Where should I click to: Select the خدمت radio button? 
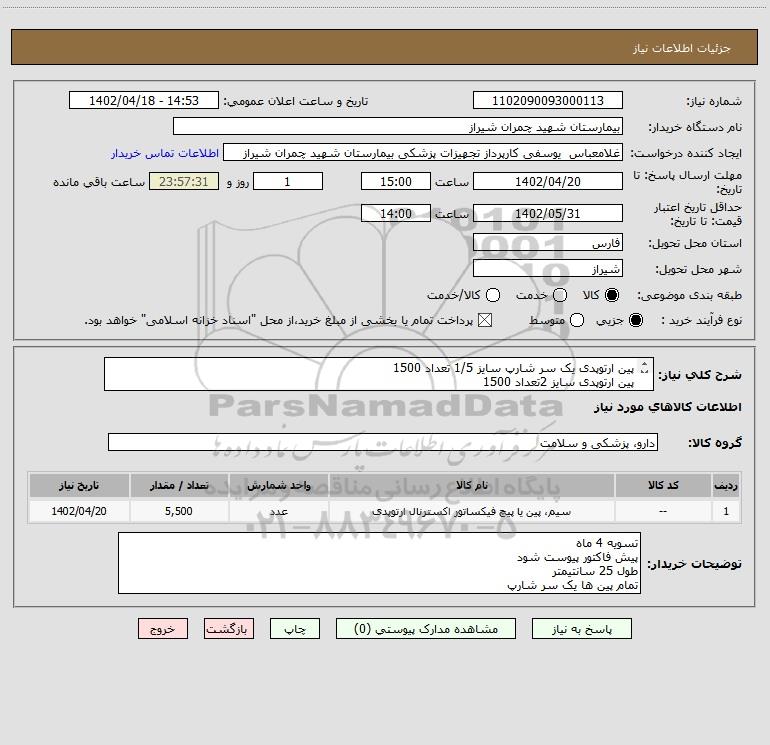click(560, 295)
